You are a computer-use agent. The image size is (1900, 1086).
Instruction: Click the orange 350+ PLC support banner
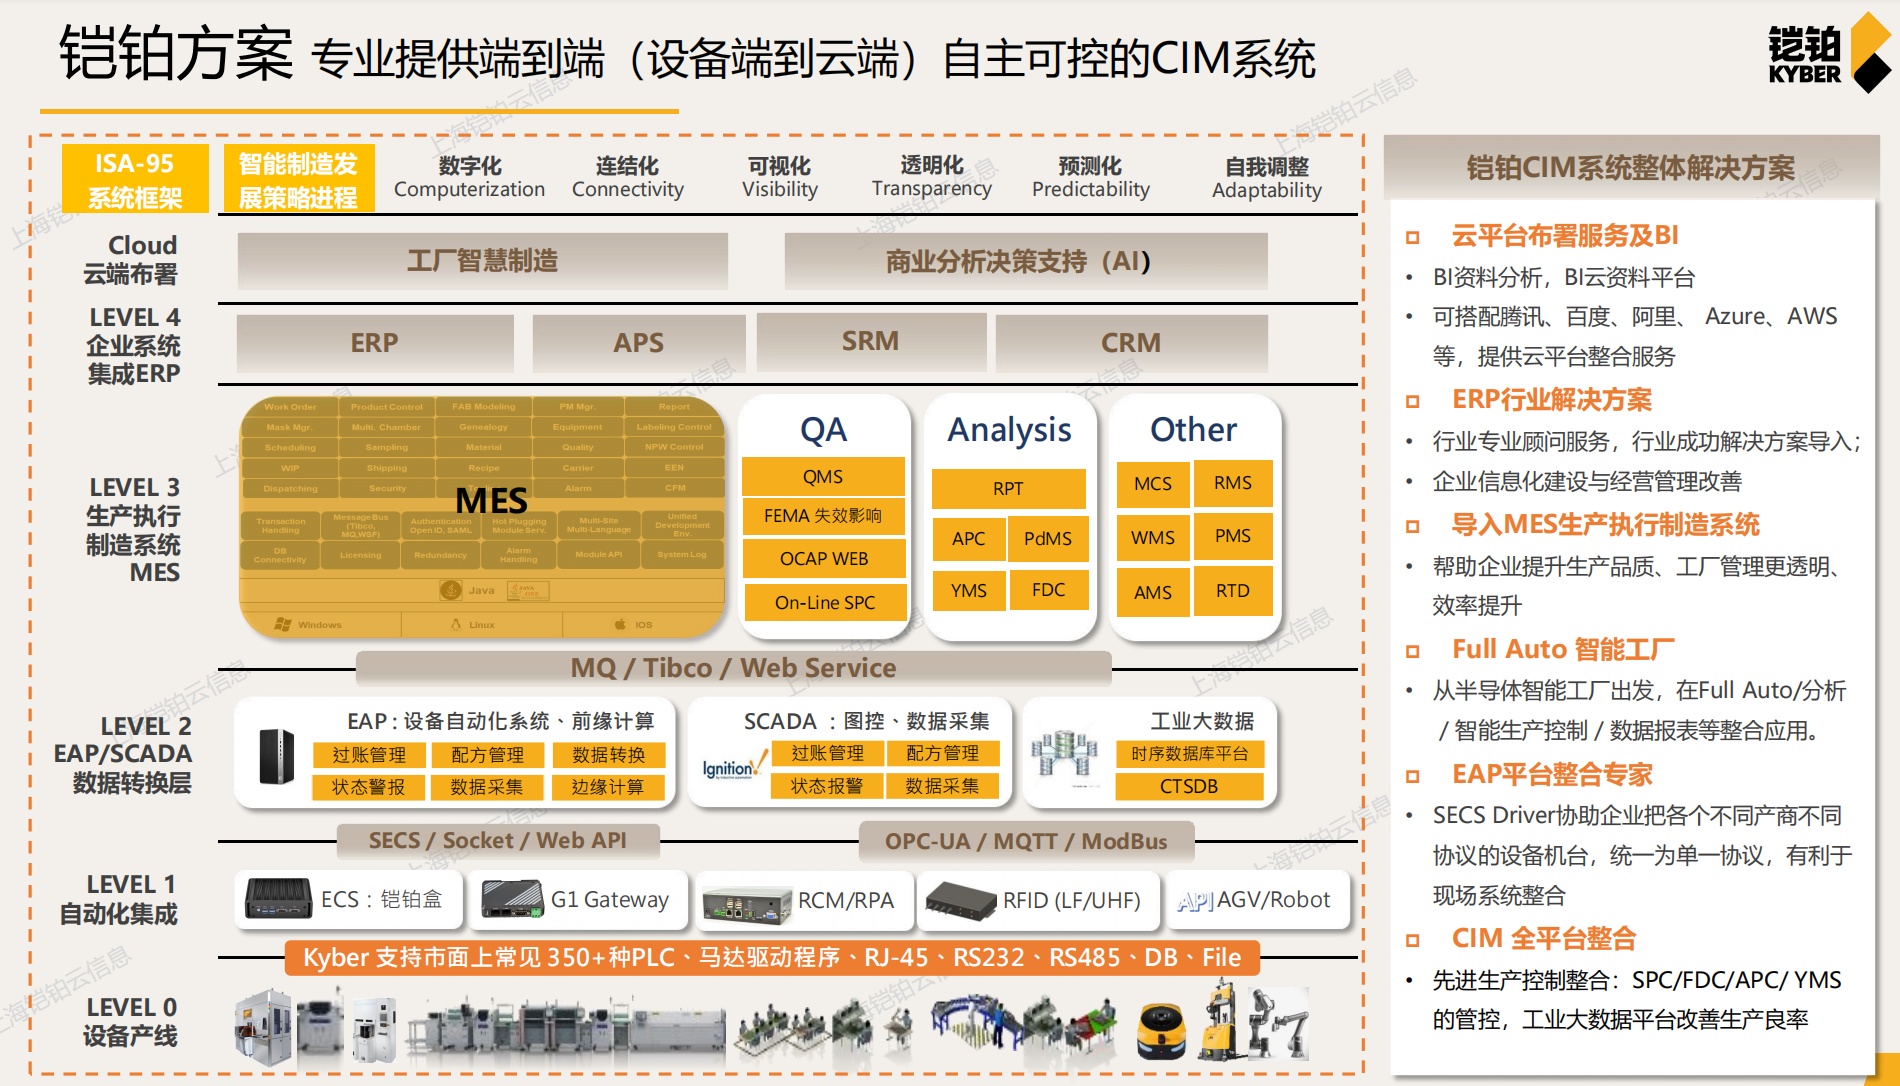(771, 958)
